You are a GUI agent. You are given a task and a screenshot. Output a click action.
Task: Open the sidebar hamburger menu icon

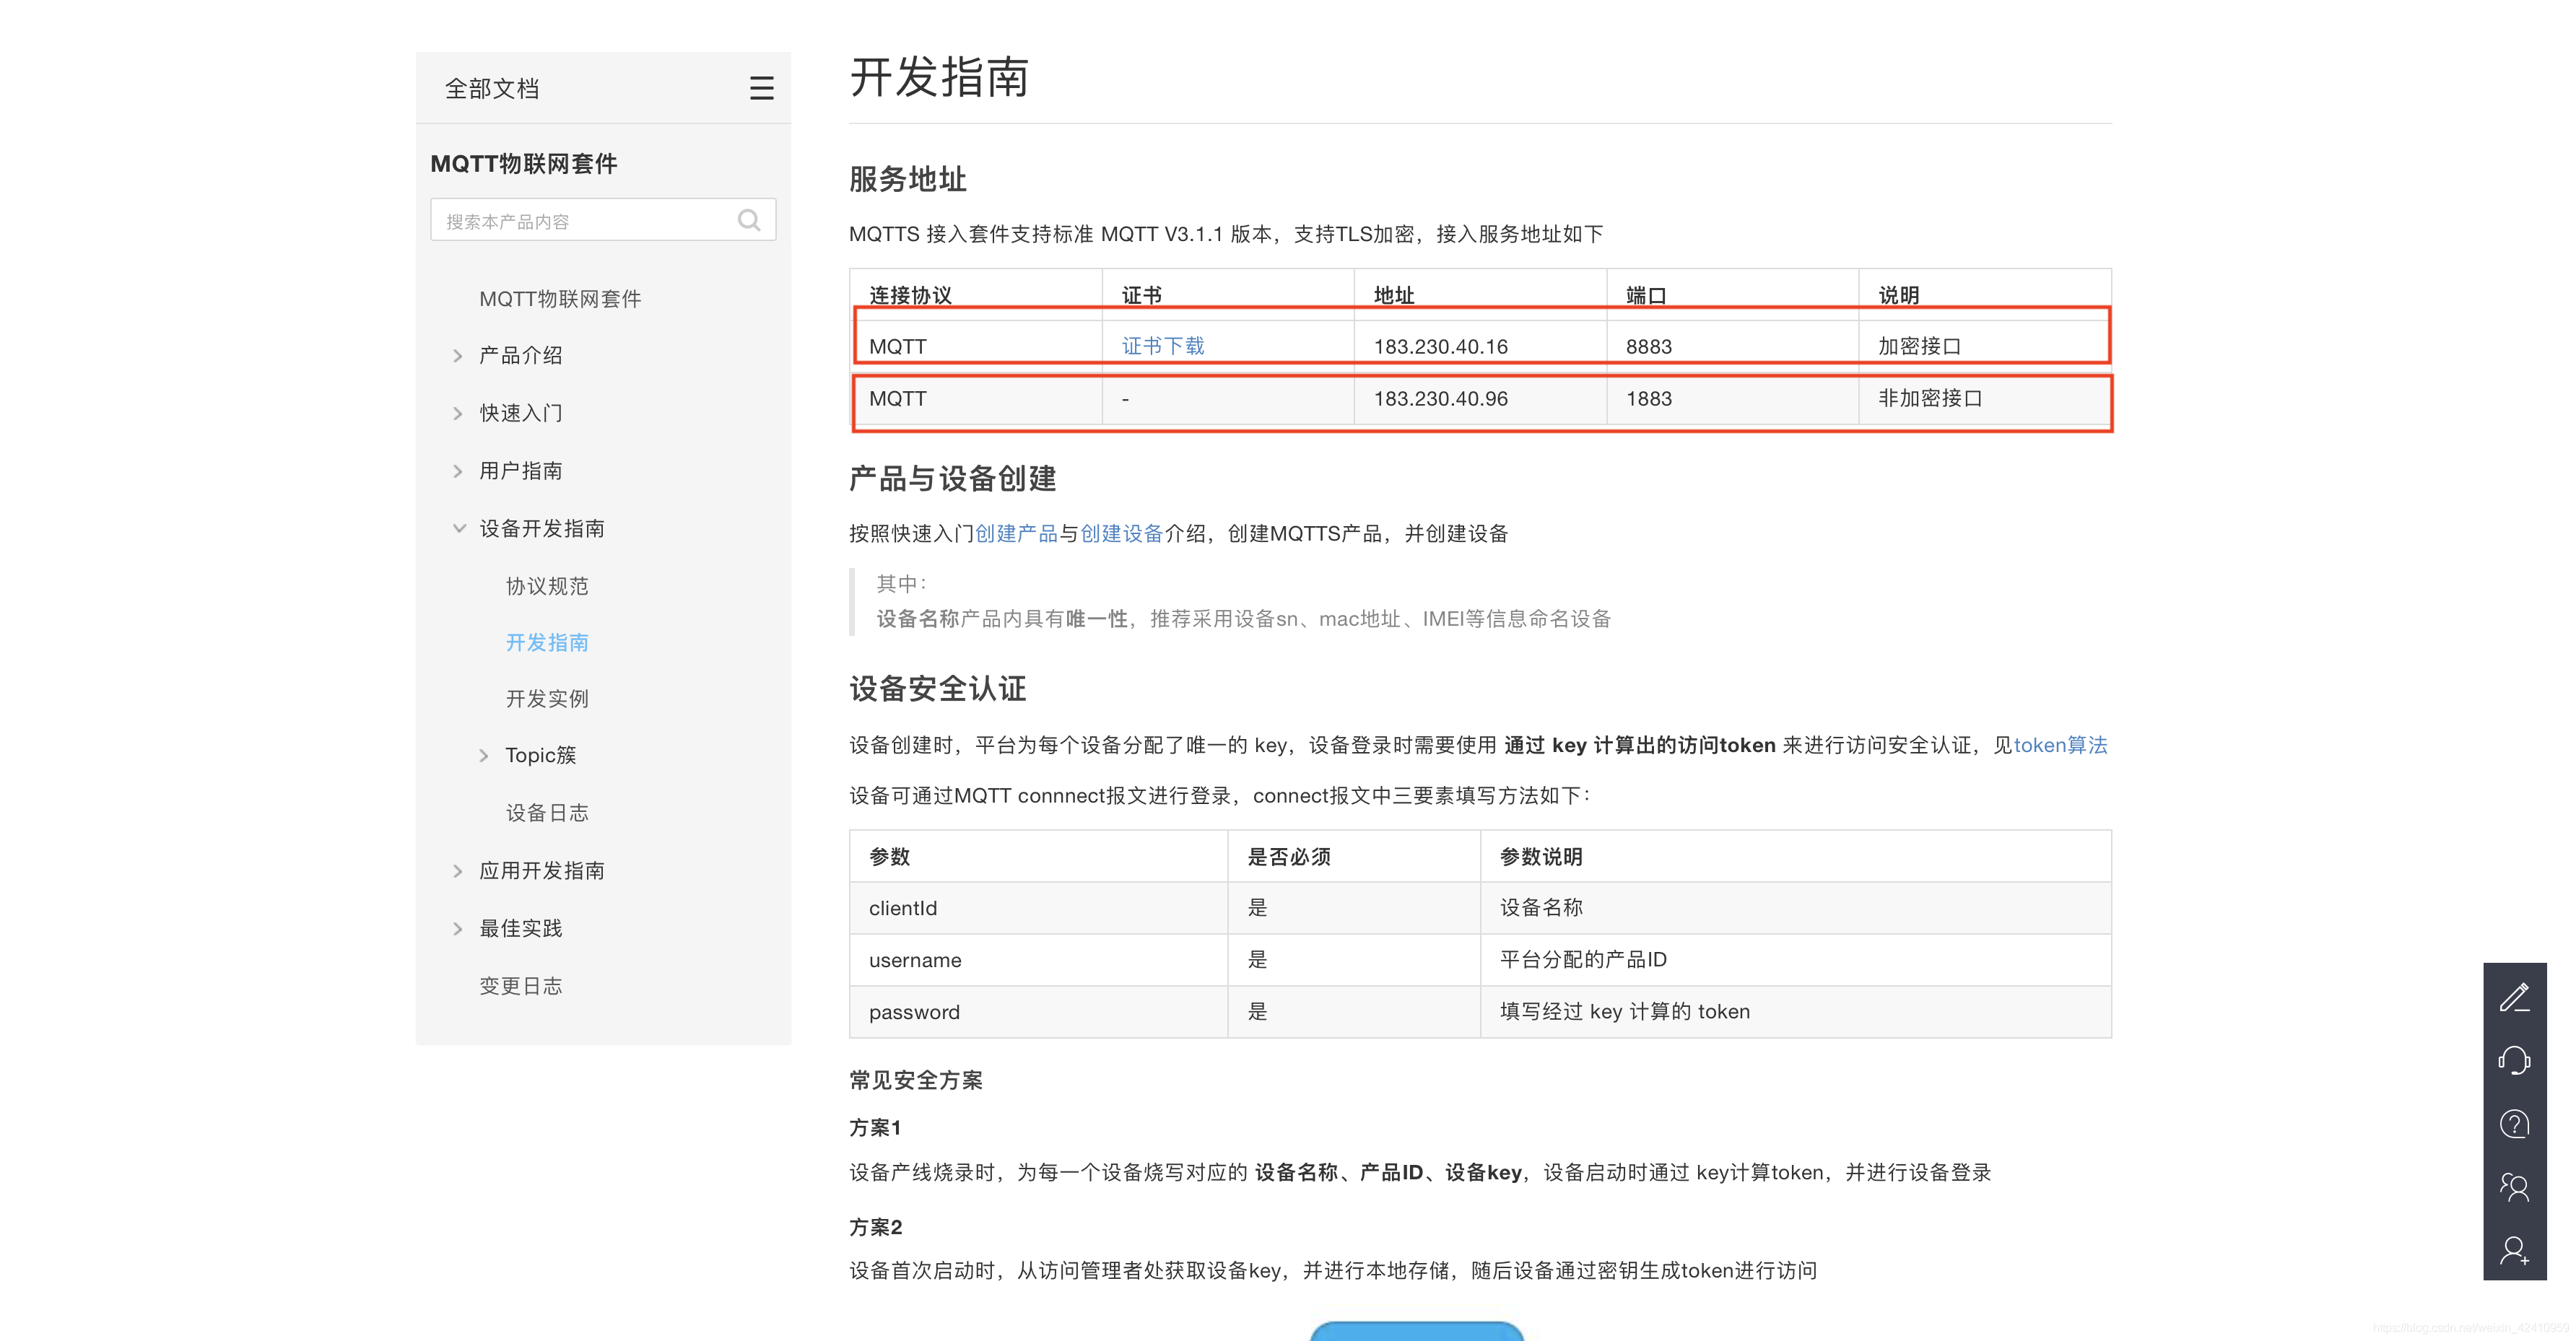point(762,88)
